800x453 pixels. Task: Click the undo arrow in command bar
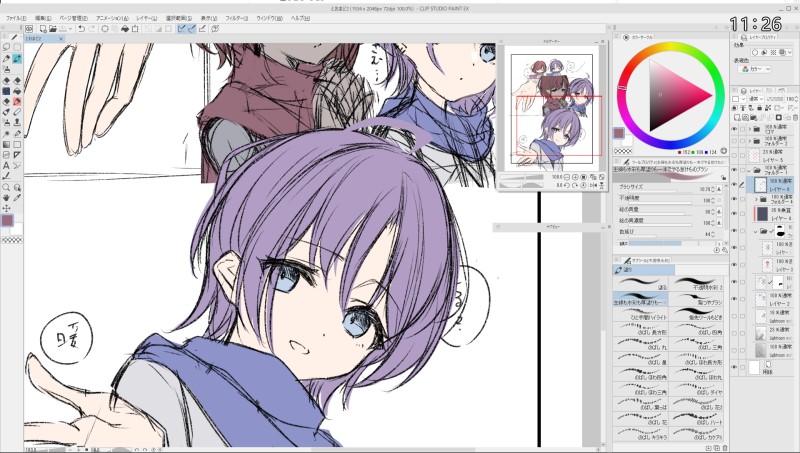tap(82, 29)
